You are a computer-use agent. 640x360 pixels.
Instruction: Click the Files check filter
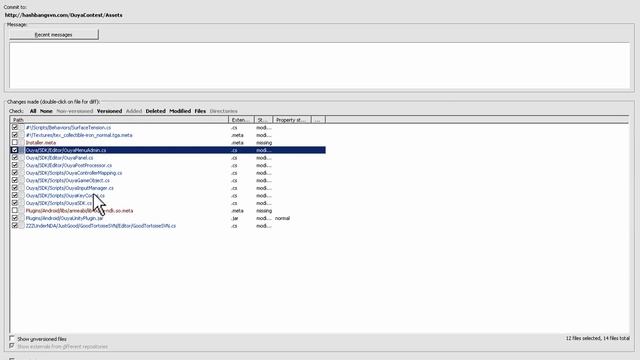[200, 111]
